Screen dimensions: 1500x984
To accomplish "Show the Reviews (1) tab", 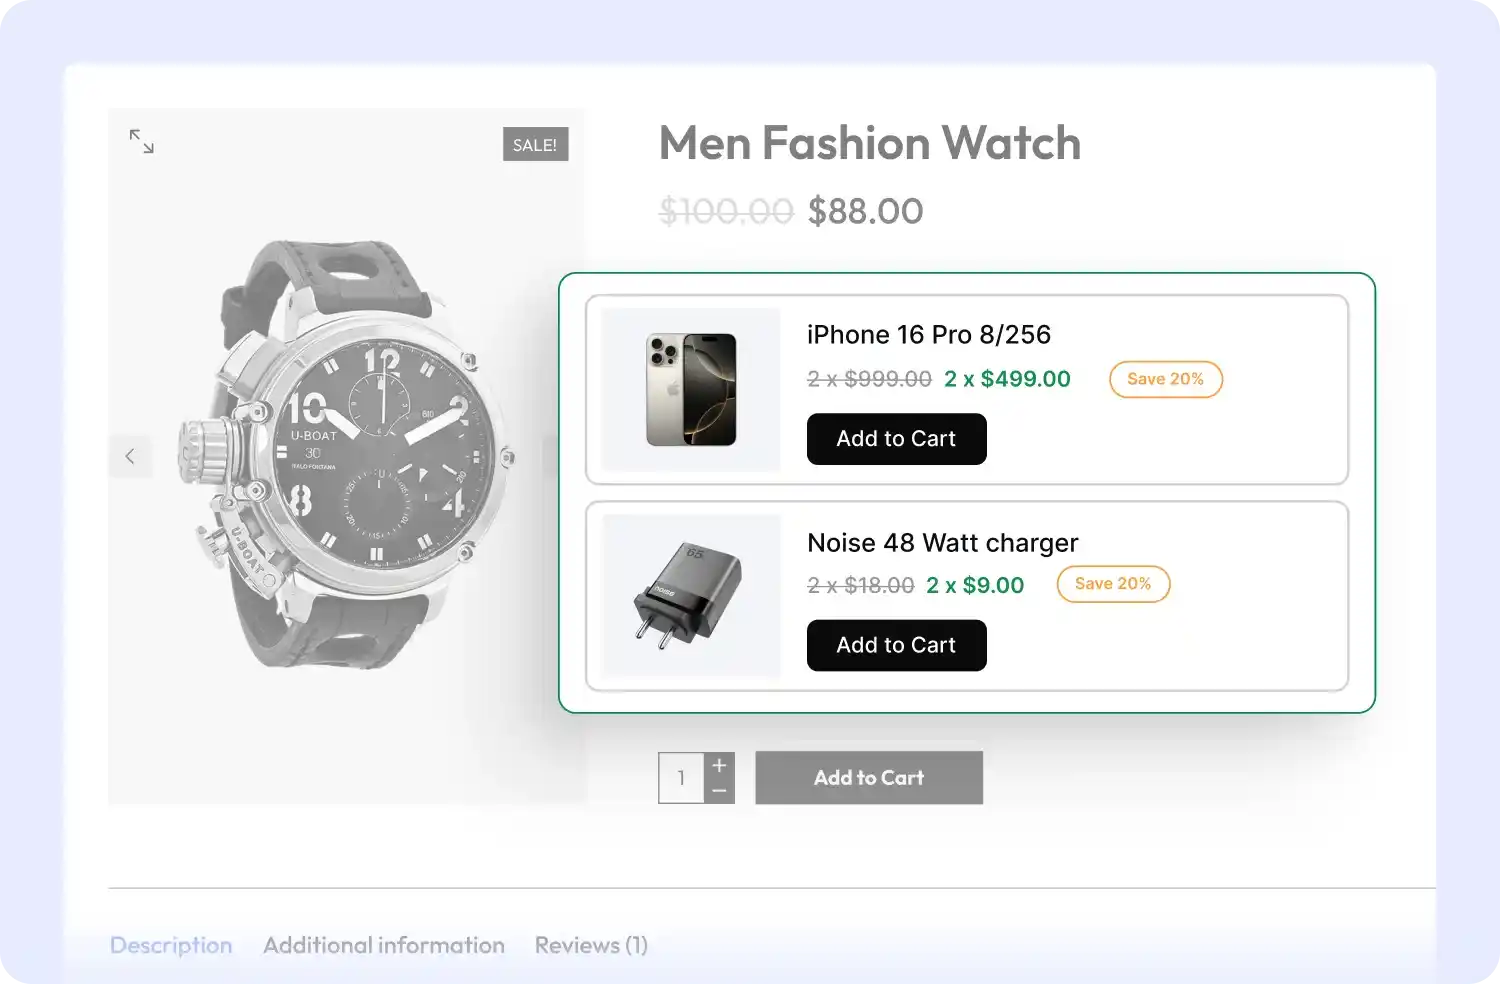I will point(591,945).
